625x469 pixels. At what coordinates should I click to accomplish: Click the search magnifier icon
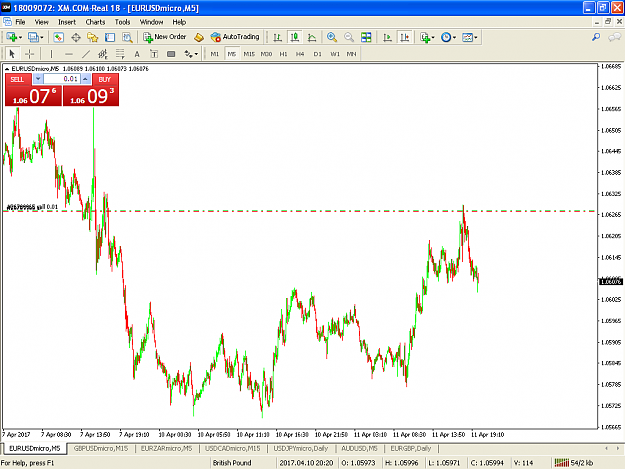596,37
